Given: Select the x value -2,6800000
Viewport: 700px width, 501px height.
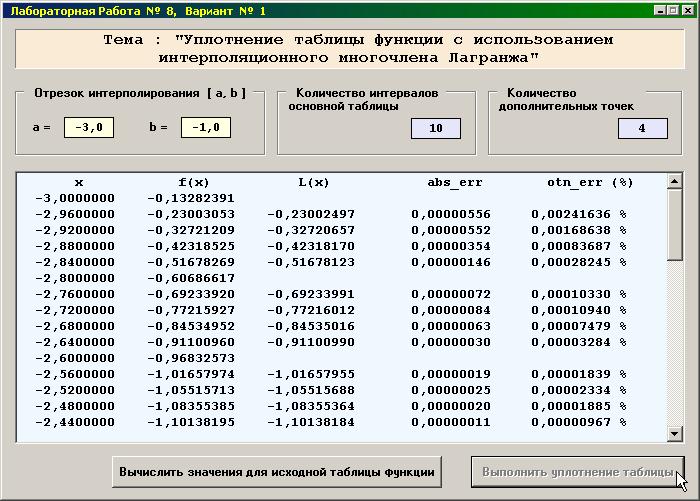Looking at the screenshot, I should (75, 326).
